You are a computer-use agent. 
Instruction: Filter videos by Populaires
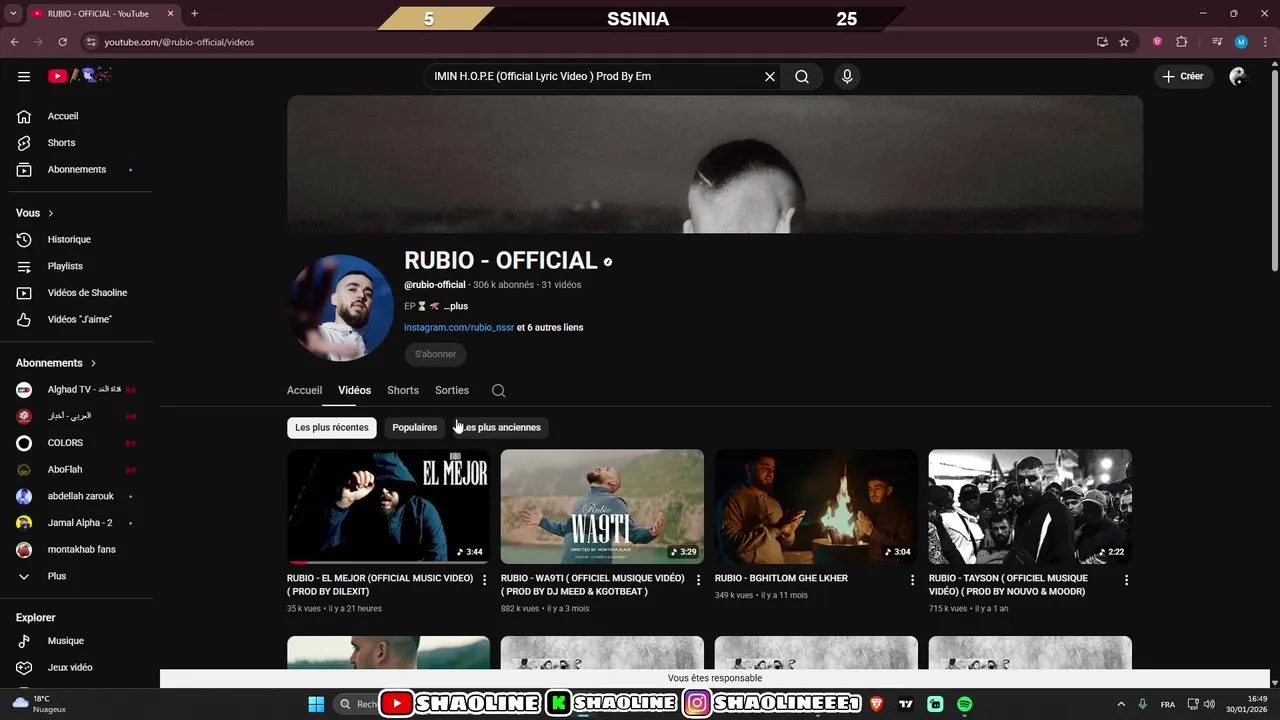tap(415, 428)
